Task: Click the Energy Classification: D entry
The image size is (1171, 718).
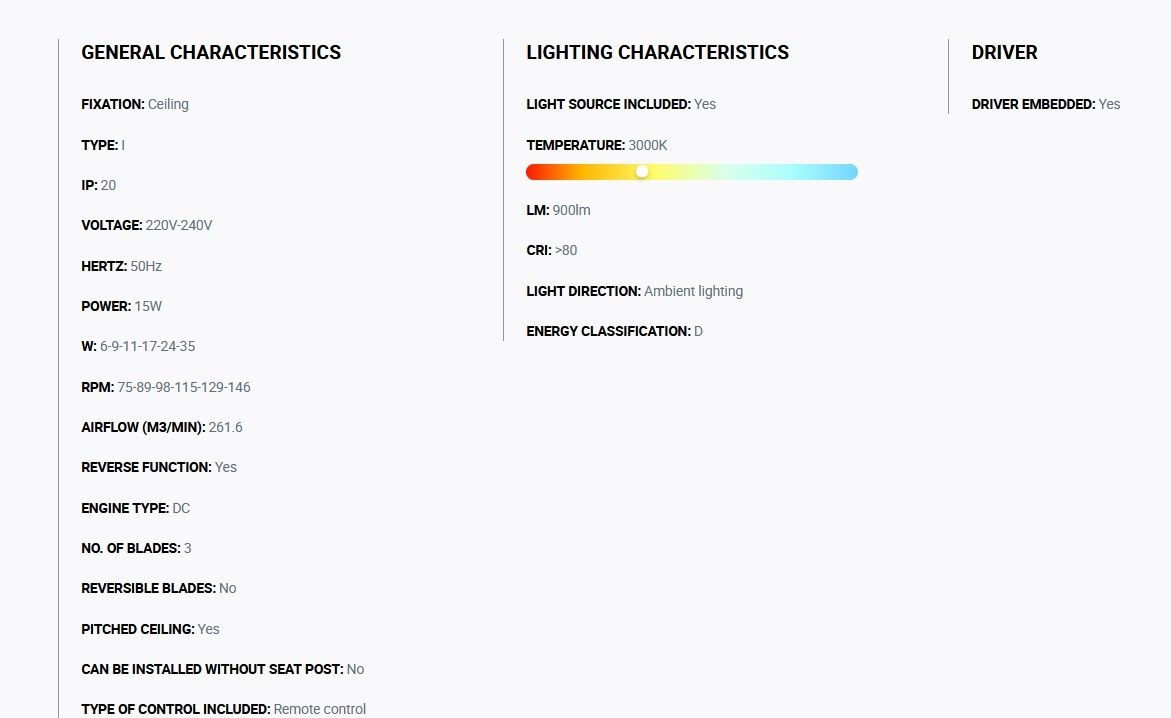Action: [615, 332]
